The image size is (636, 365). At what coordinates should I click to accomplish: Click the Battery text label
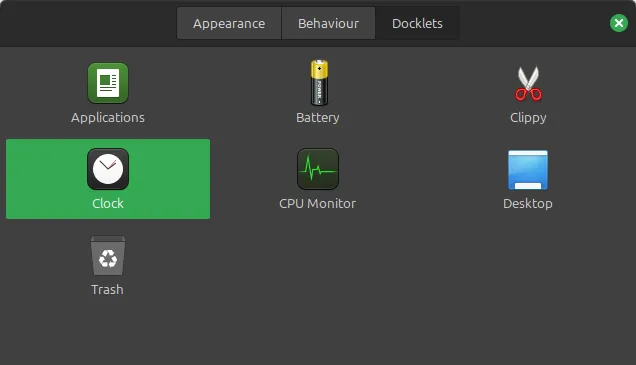318,118
